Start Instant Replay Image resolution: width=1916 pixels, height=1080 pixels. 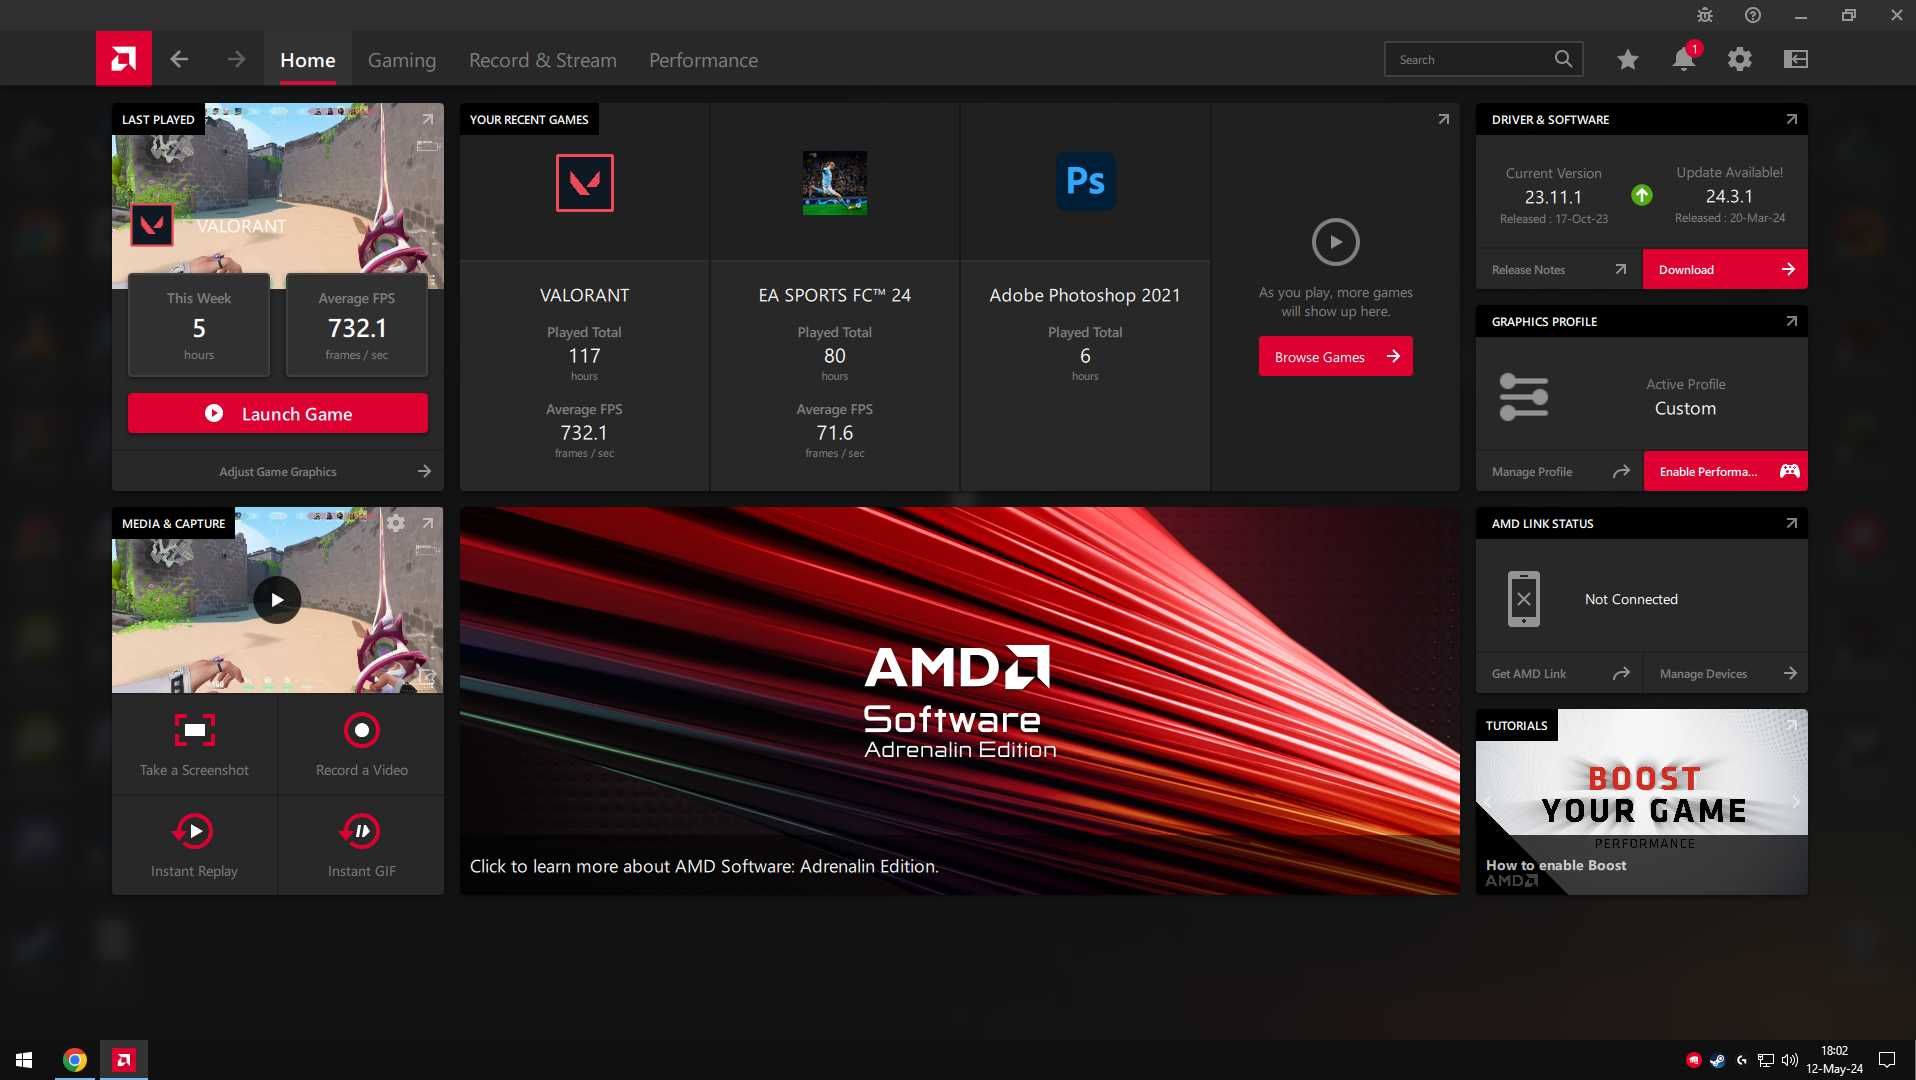pyautogui.click(x=194, y=846)
